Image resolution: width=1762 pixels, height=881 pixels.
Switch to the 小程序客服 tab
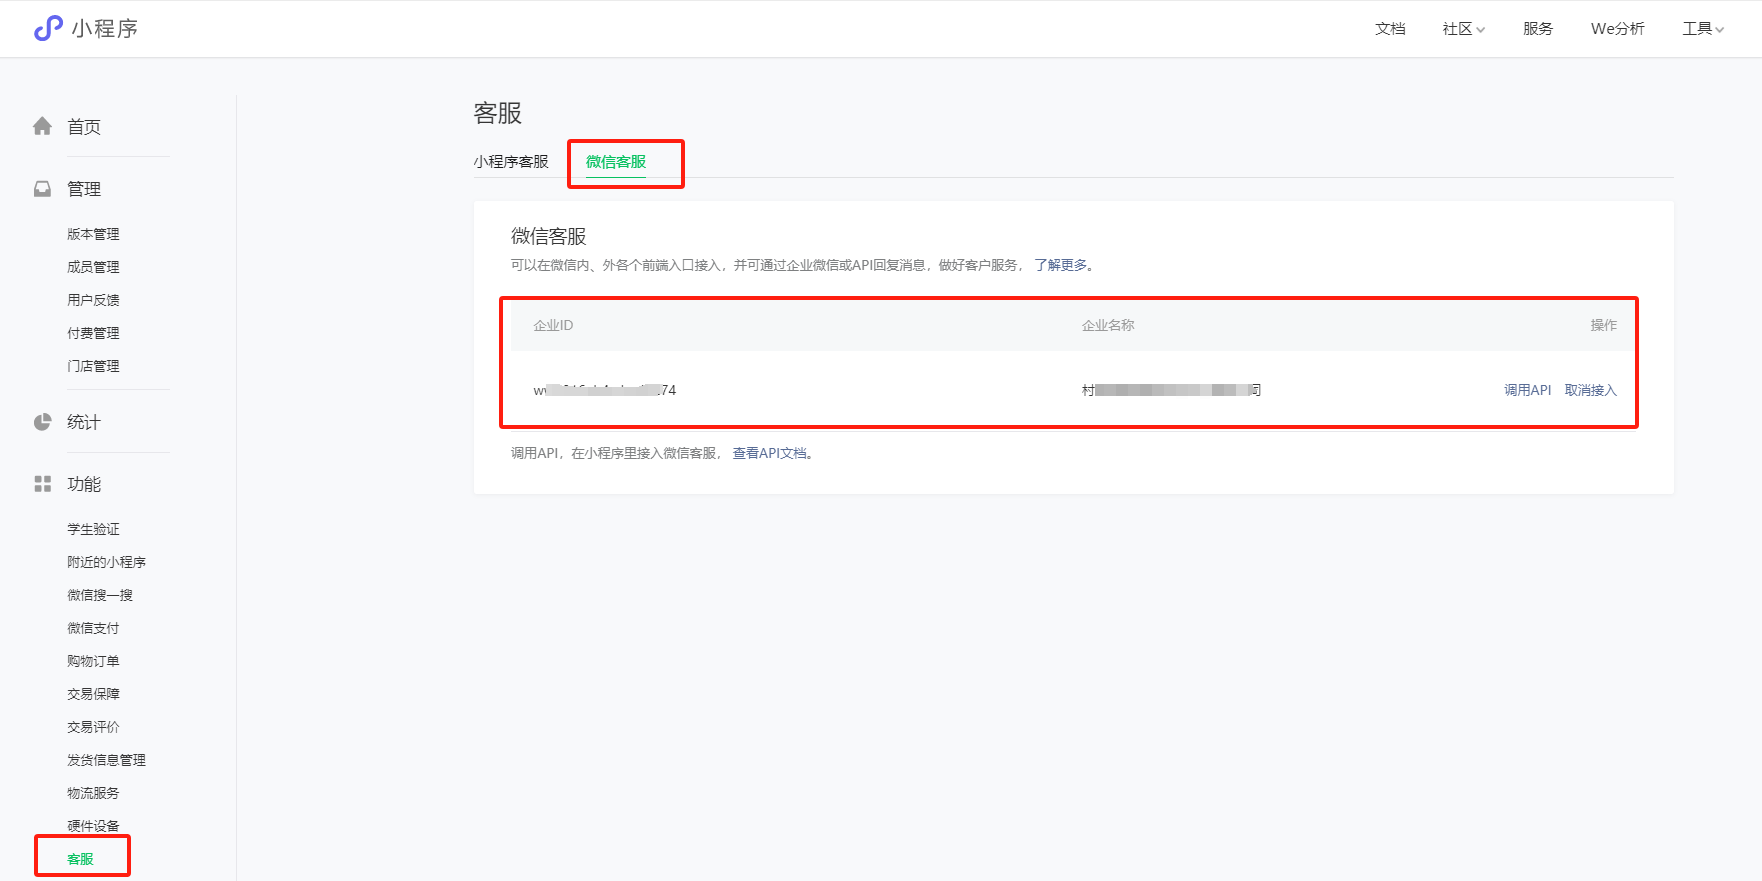(x=511, y=162)
